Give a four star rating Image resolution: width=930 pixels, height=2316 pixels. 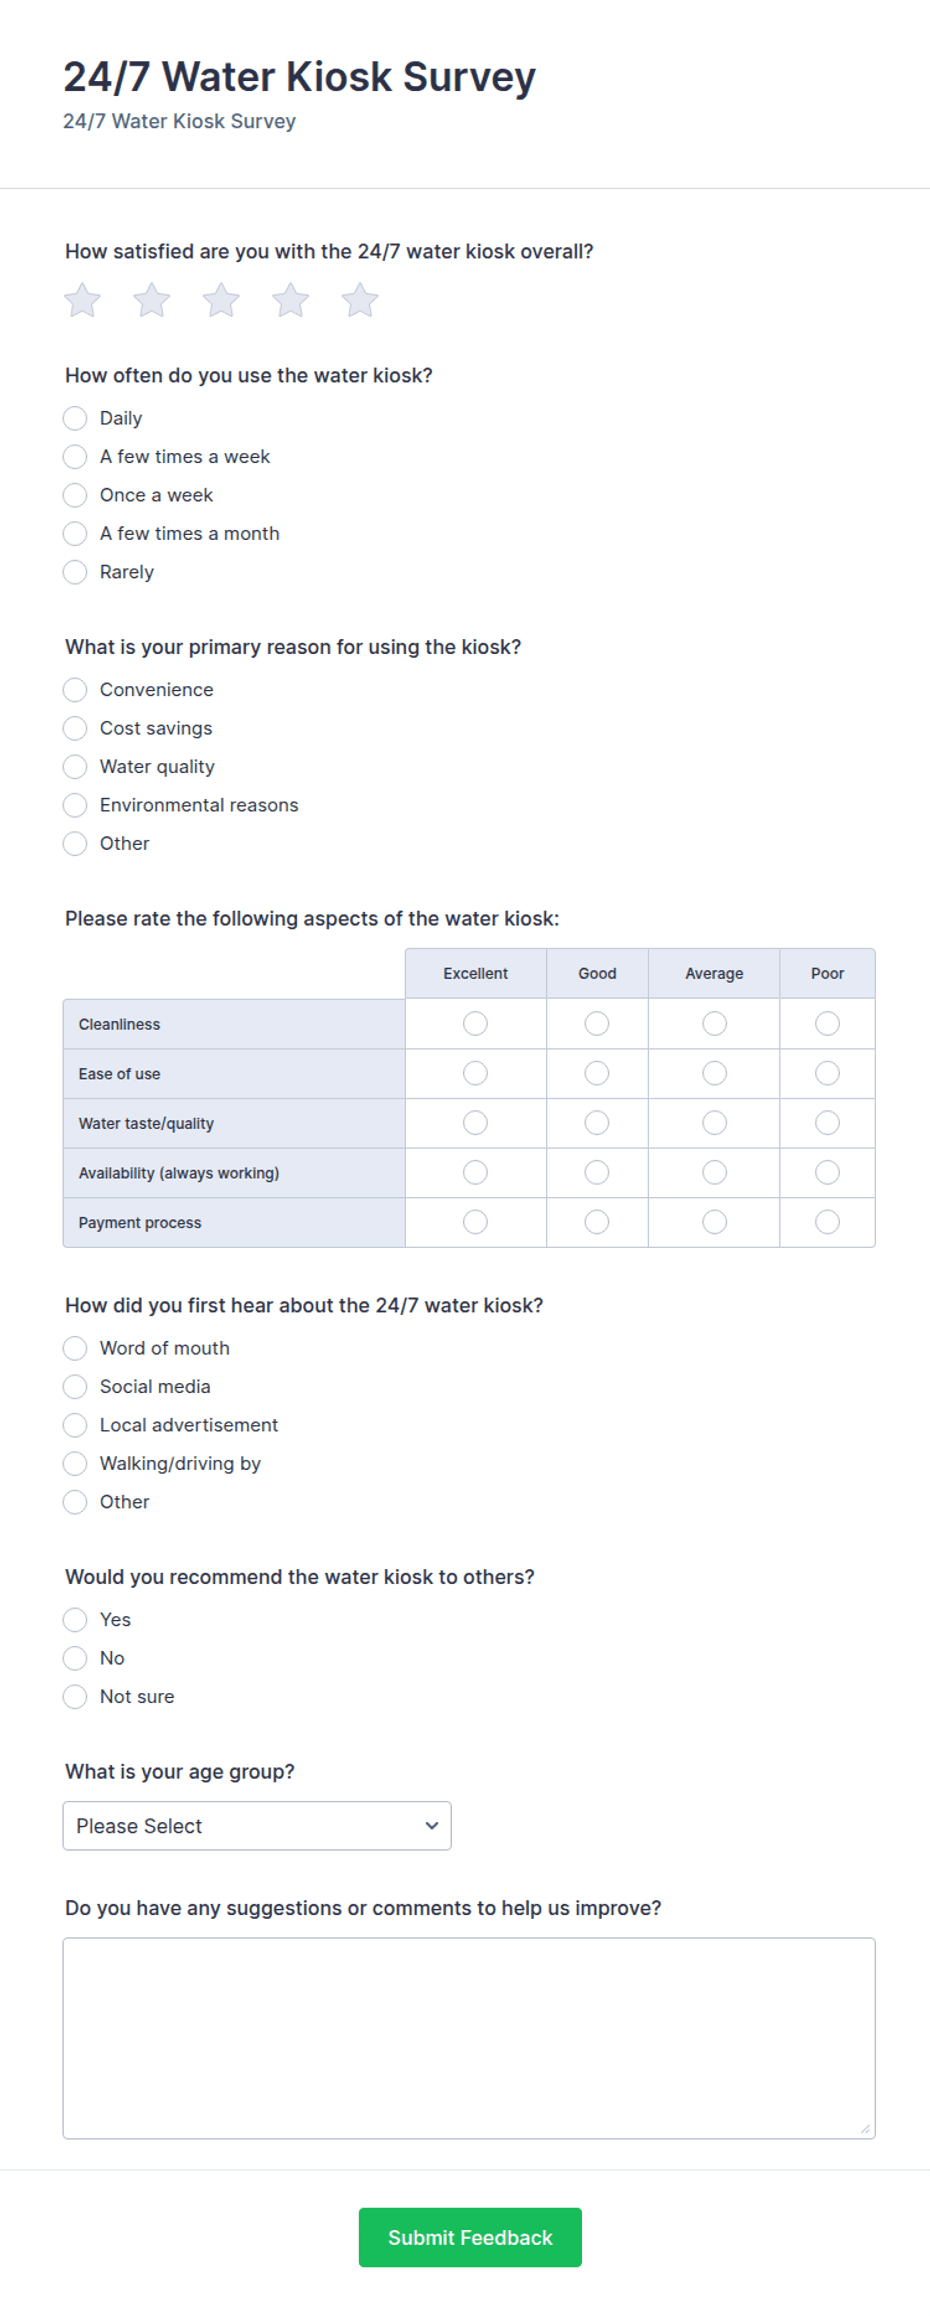(291, 300)
